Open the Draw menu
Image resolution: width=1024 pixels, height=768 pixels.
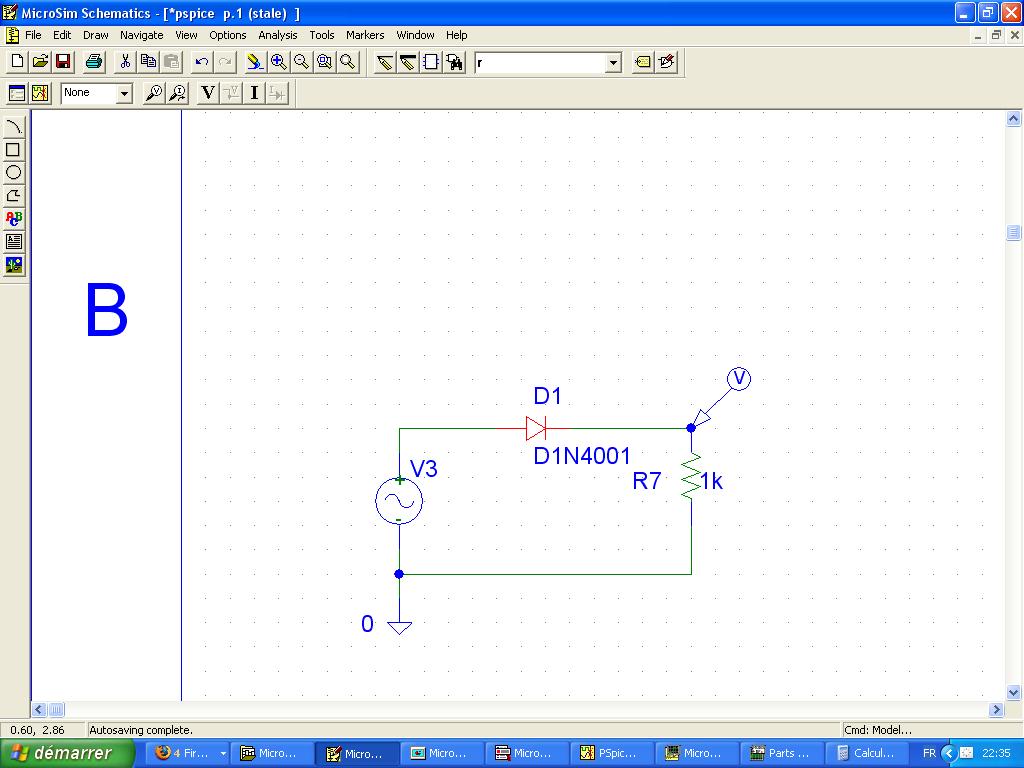point(95,35)
